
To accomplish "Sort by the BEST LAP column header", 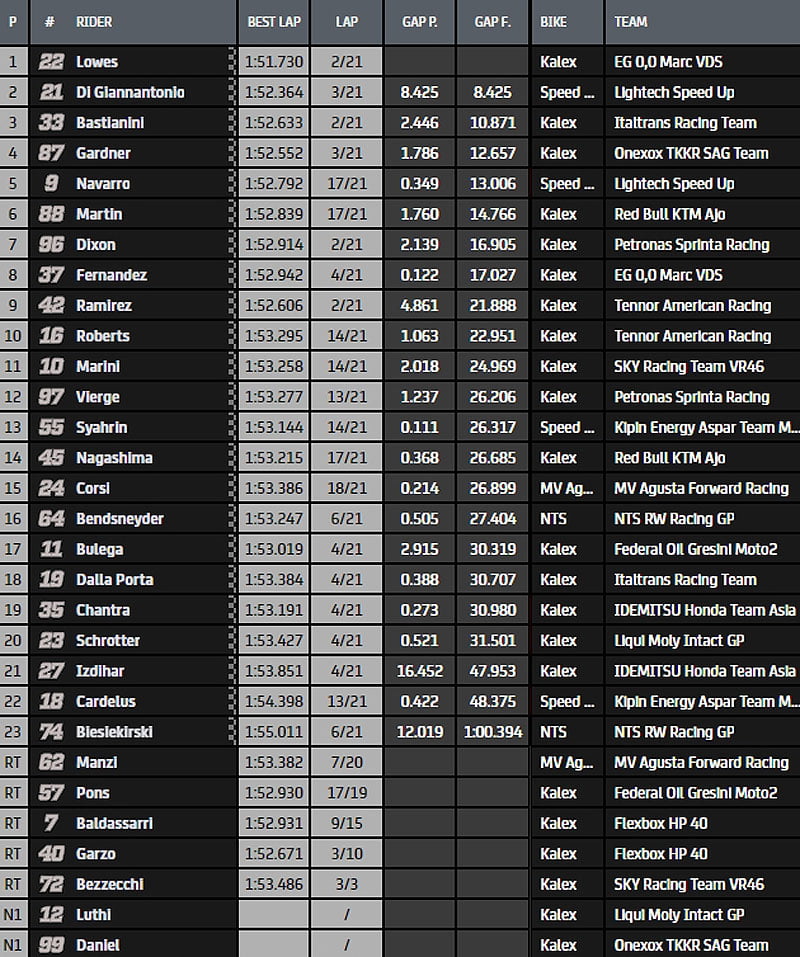I will point(272,21).
